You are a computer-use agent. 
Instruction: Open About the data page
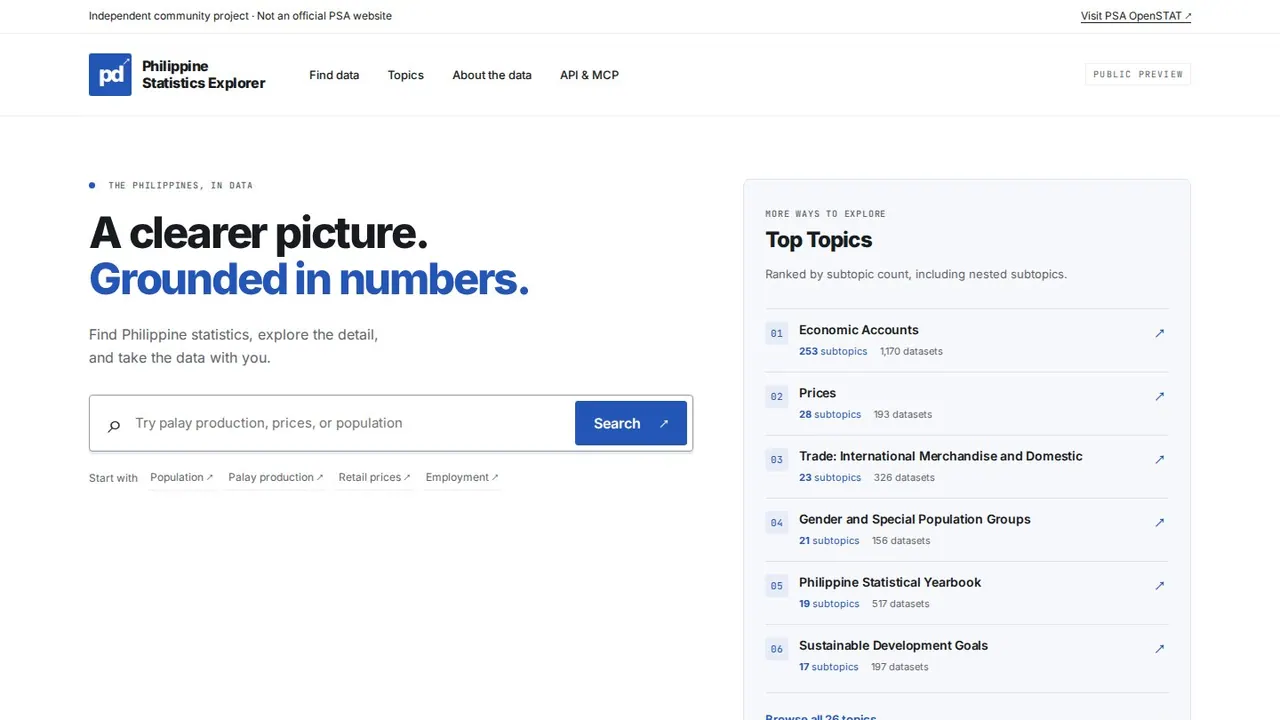492,75
